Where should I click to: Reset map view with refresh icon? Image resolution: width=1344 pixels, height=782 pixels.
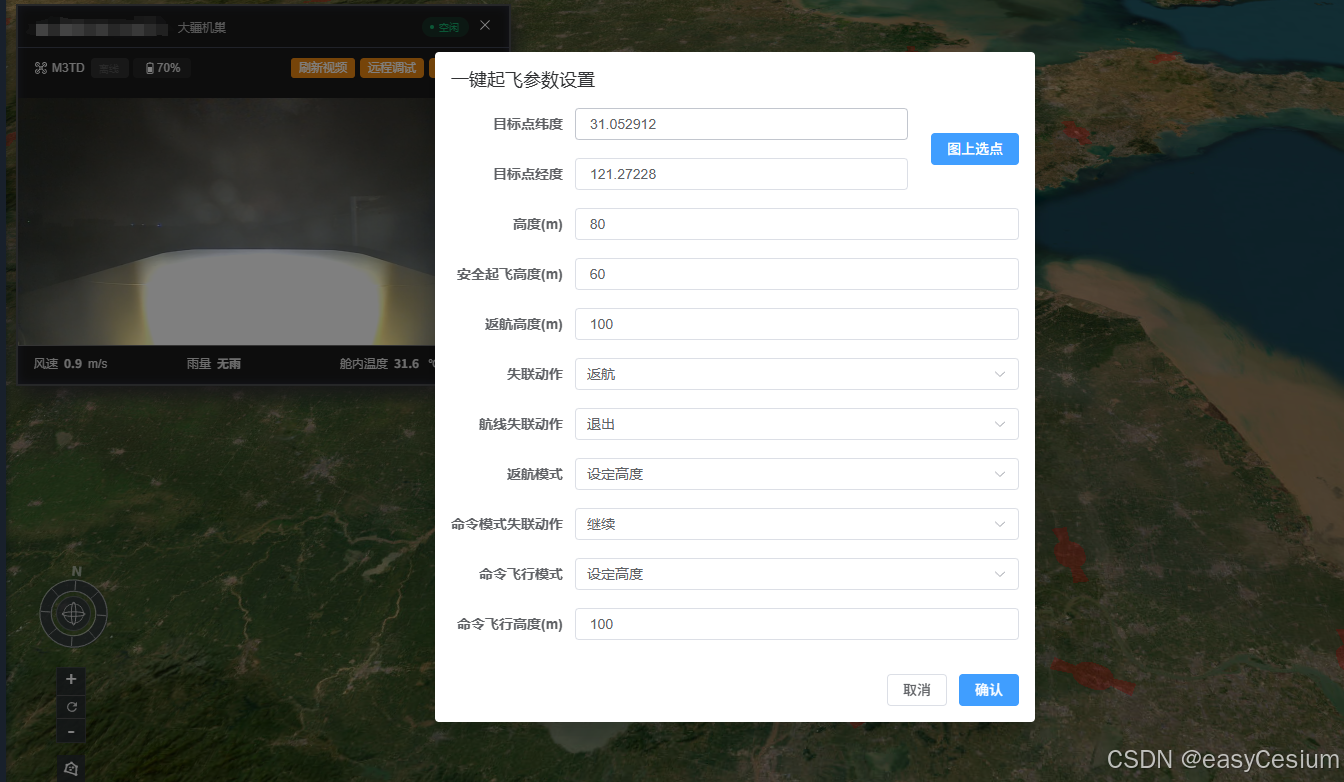(x=71, y=706)
